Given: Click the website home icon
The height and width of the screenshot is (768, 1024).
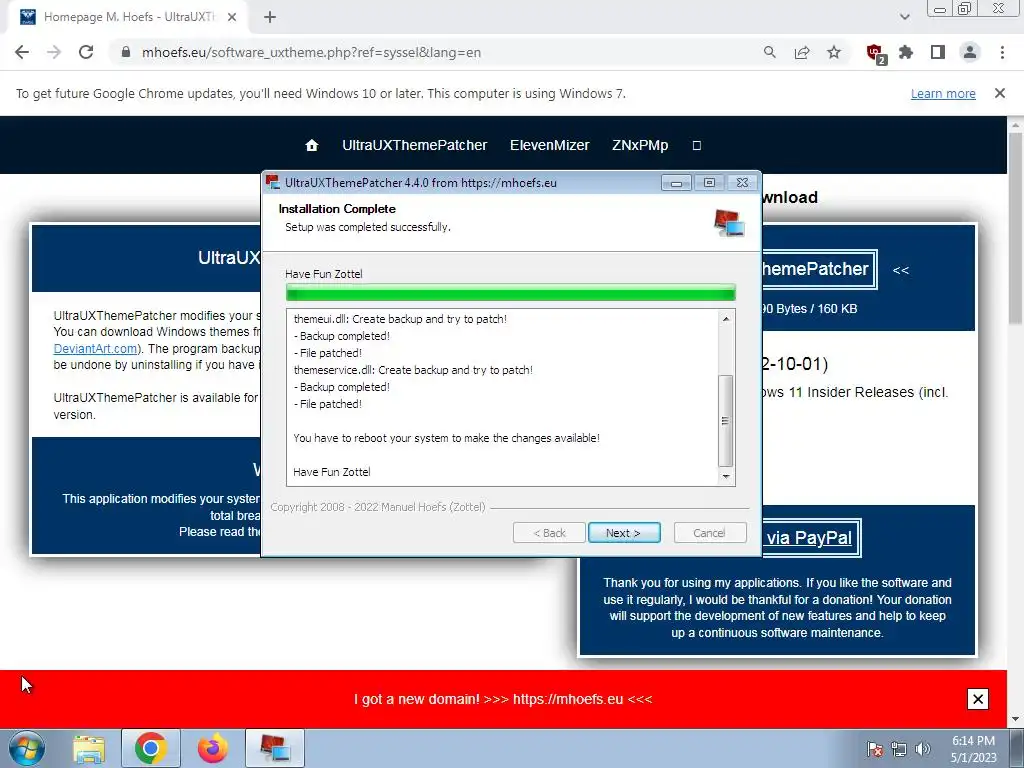Looking at the screenshot, I should (x=312, y=145).
